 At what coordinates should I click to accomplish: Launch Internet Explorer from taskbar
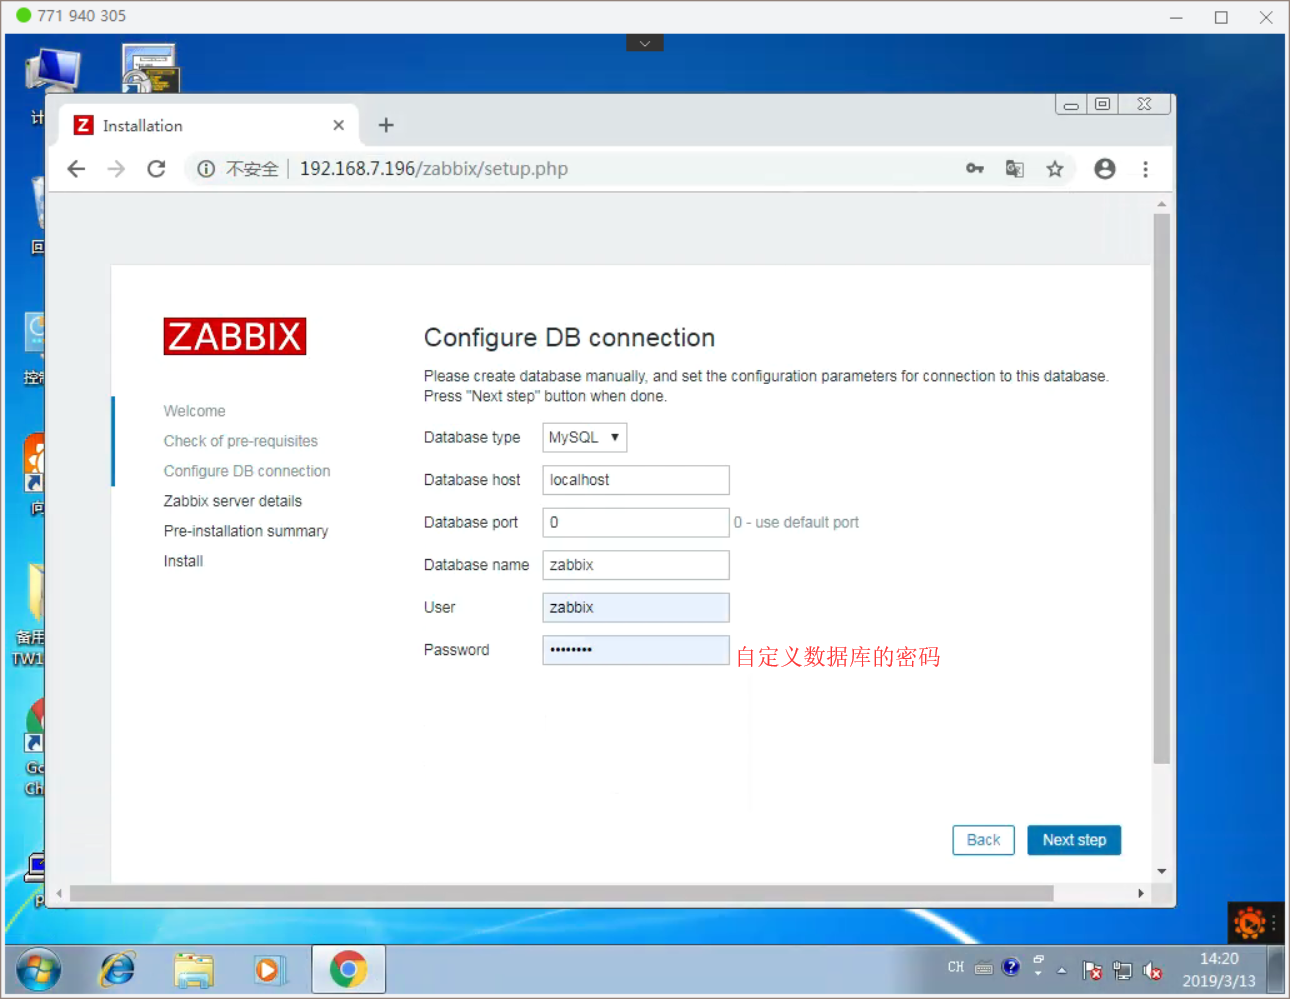pyautogui.click(x=118, y=969)
